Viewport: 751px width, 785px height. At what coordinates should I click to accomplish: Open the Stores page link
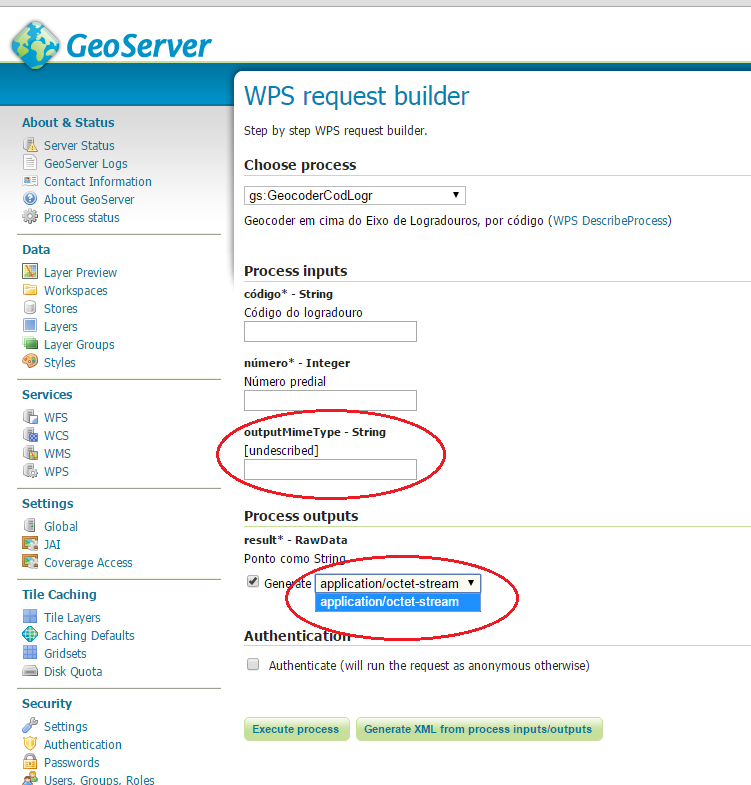pos(61,309)
